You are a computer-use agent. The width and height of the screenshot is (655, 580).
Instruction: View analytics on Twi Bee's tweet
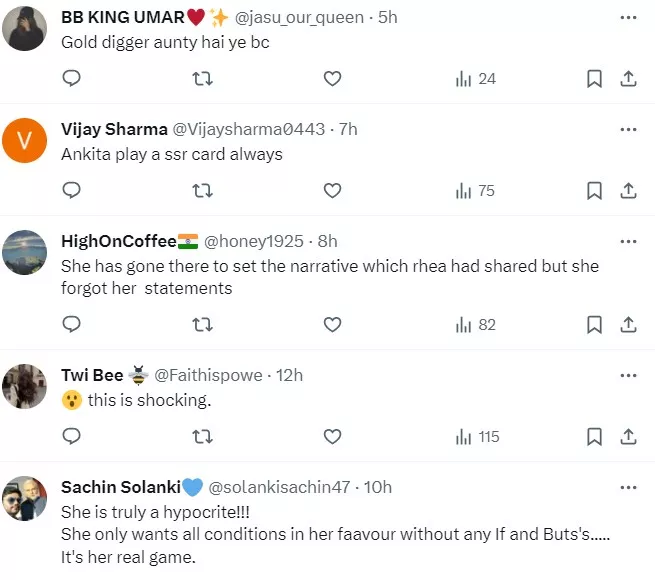pos(477,436)
